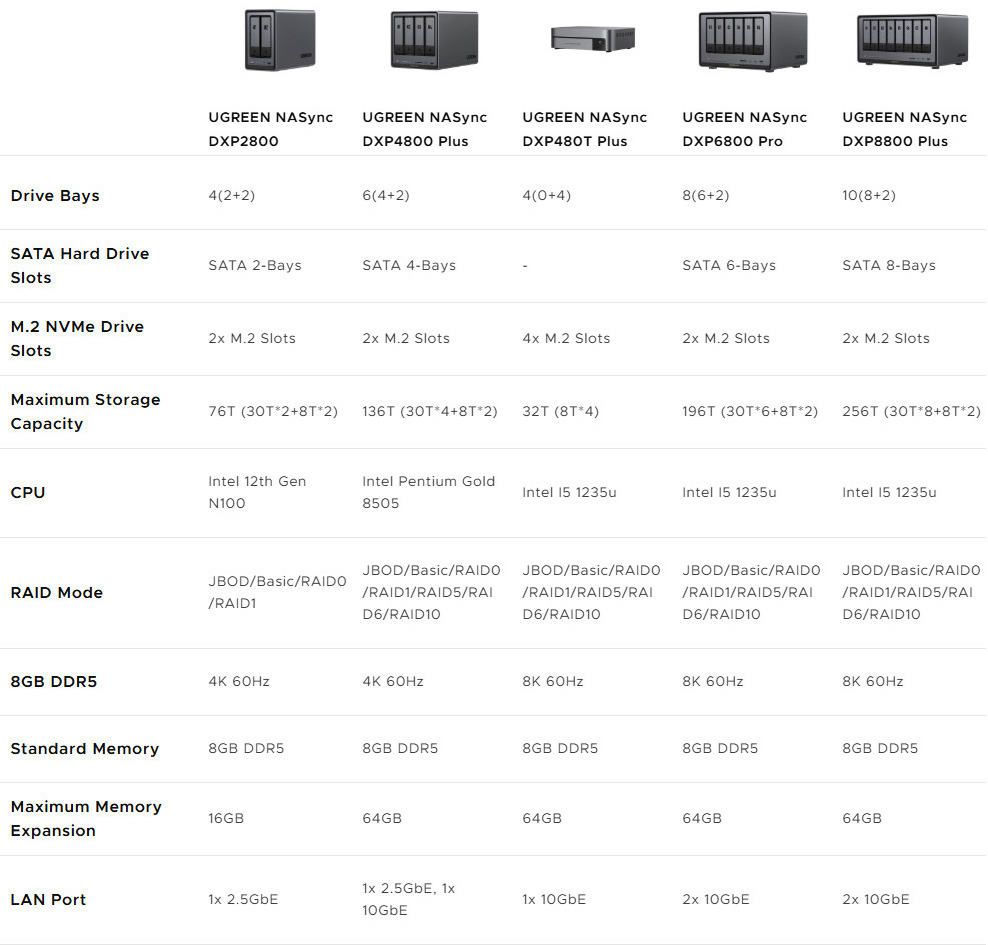Select the Maximum Memory Expansion row label

(x=86, y=818)
